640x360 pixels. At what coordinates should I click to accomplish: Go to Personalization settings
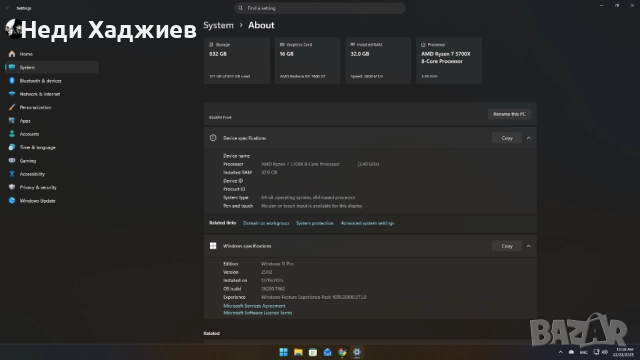tap(52, 107)
